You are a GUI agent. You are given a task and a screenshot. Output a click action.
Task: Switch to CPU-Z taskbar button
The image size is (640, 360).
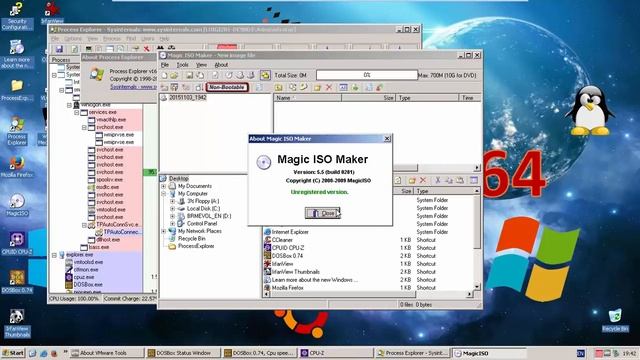[336, 353]
